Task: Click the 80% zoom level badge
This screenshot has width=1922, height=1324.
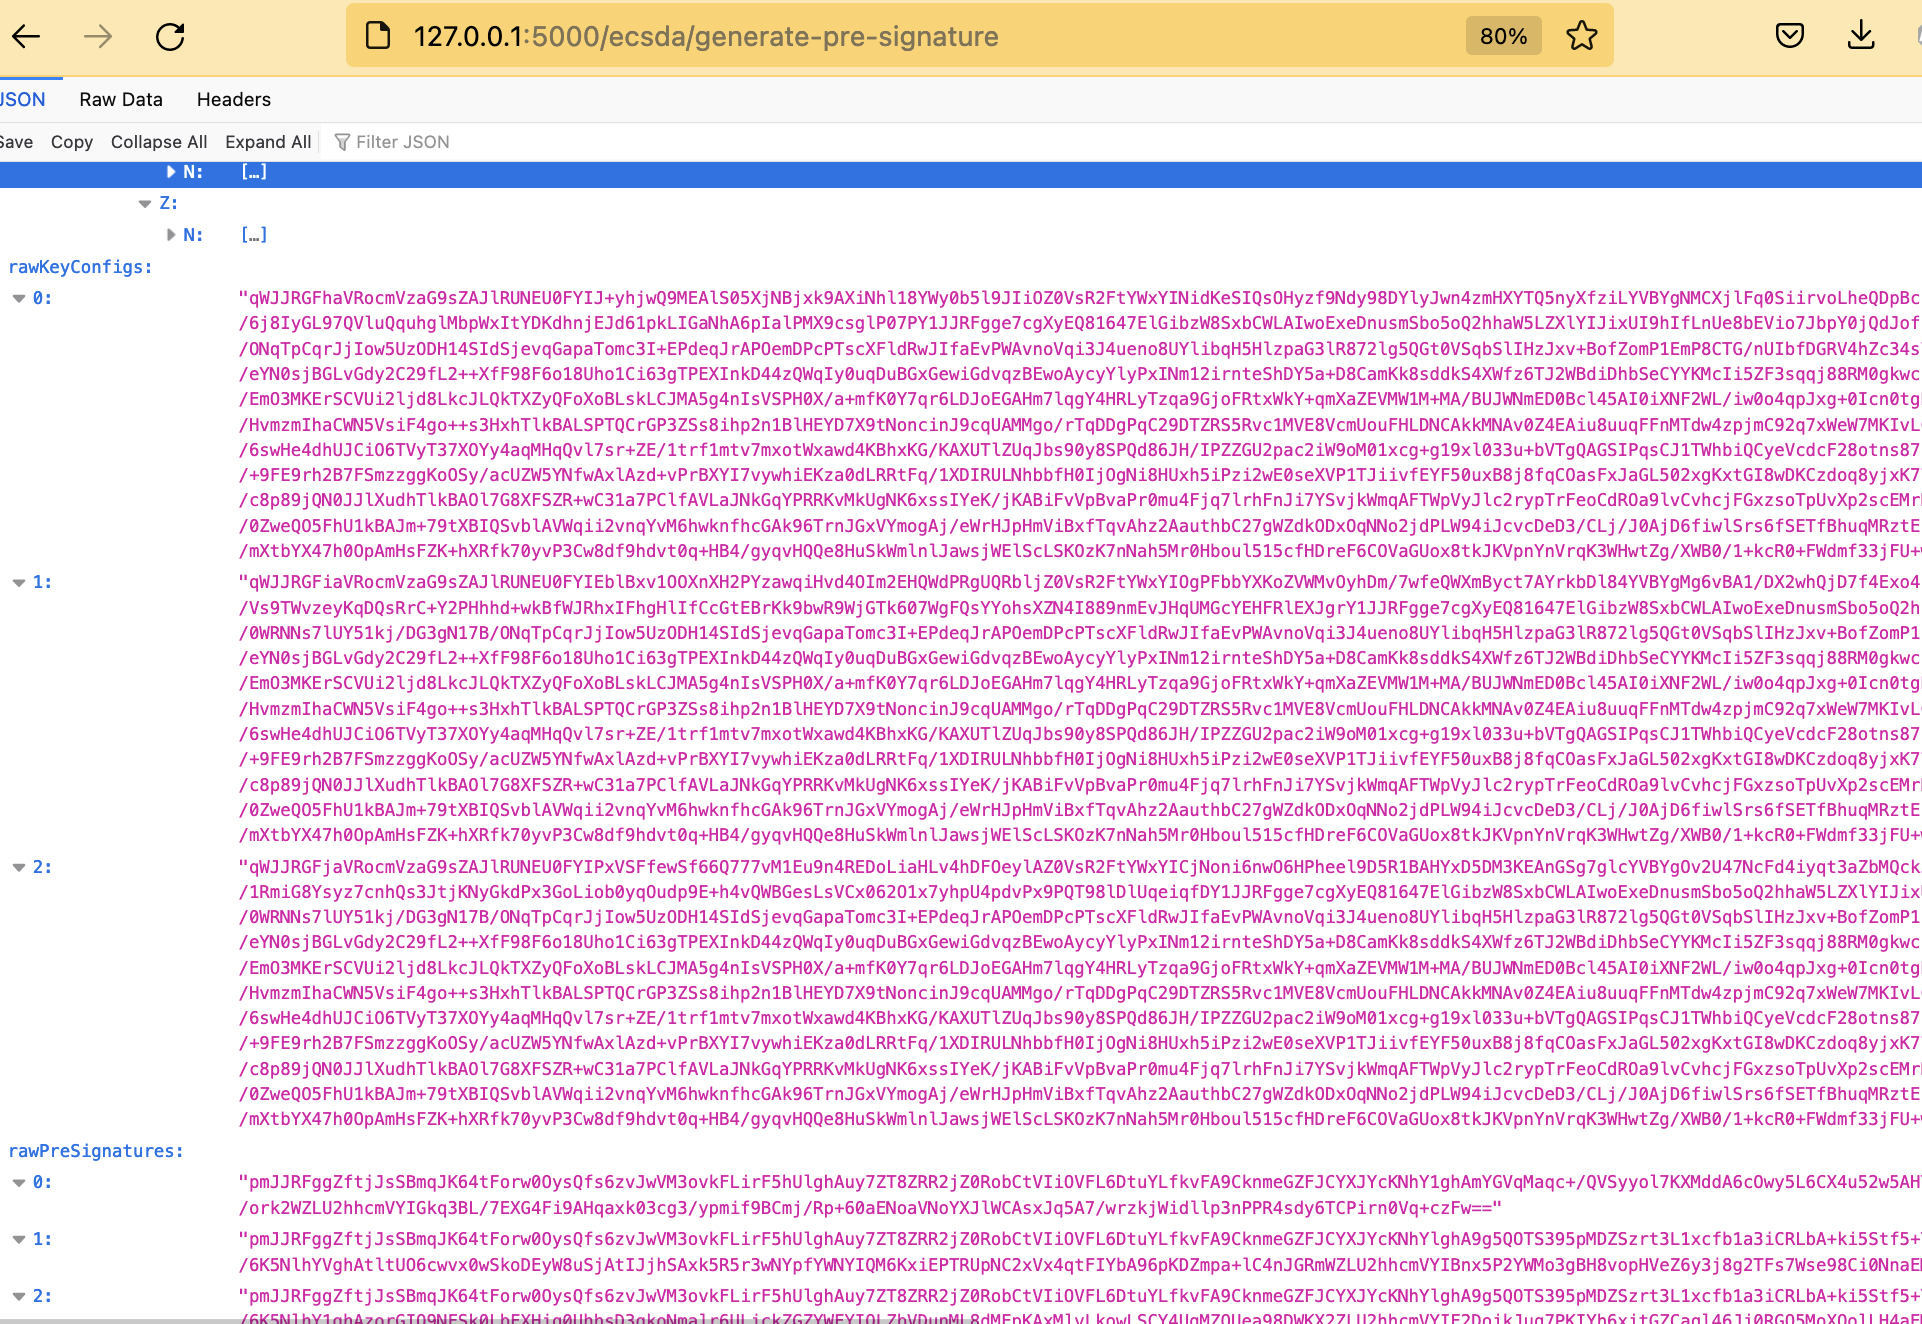Action: click(1503, 36)
